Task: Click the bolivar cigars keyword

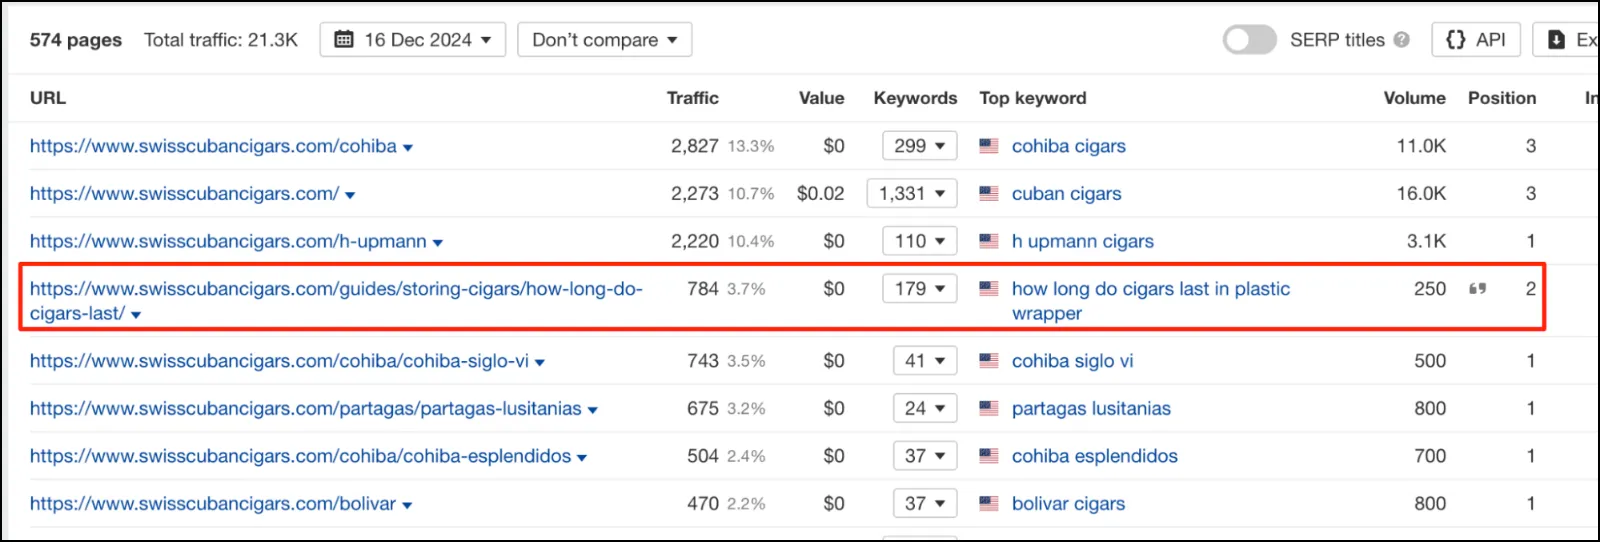Action: [1068, 504]
